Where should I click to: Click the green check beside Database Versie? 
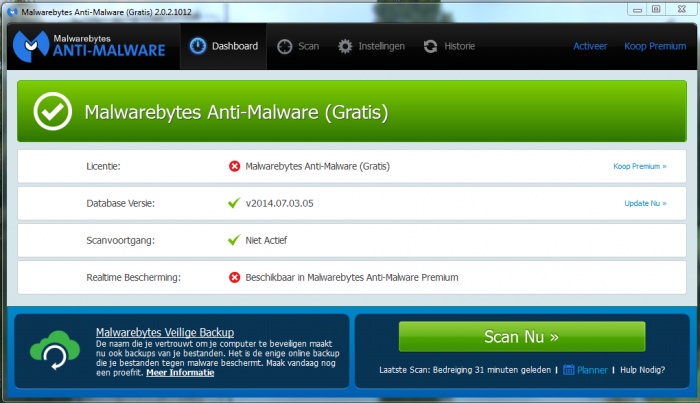[234, 203]
